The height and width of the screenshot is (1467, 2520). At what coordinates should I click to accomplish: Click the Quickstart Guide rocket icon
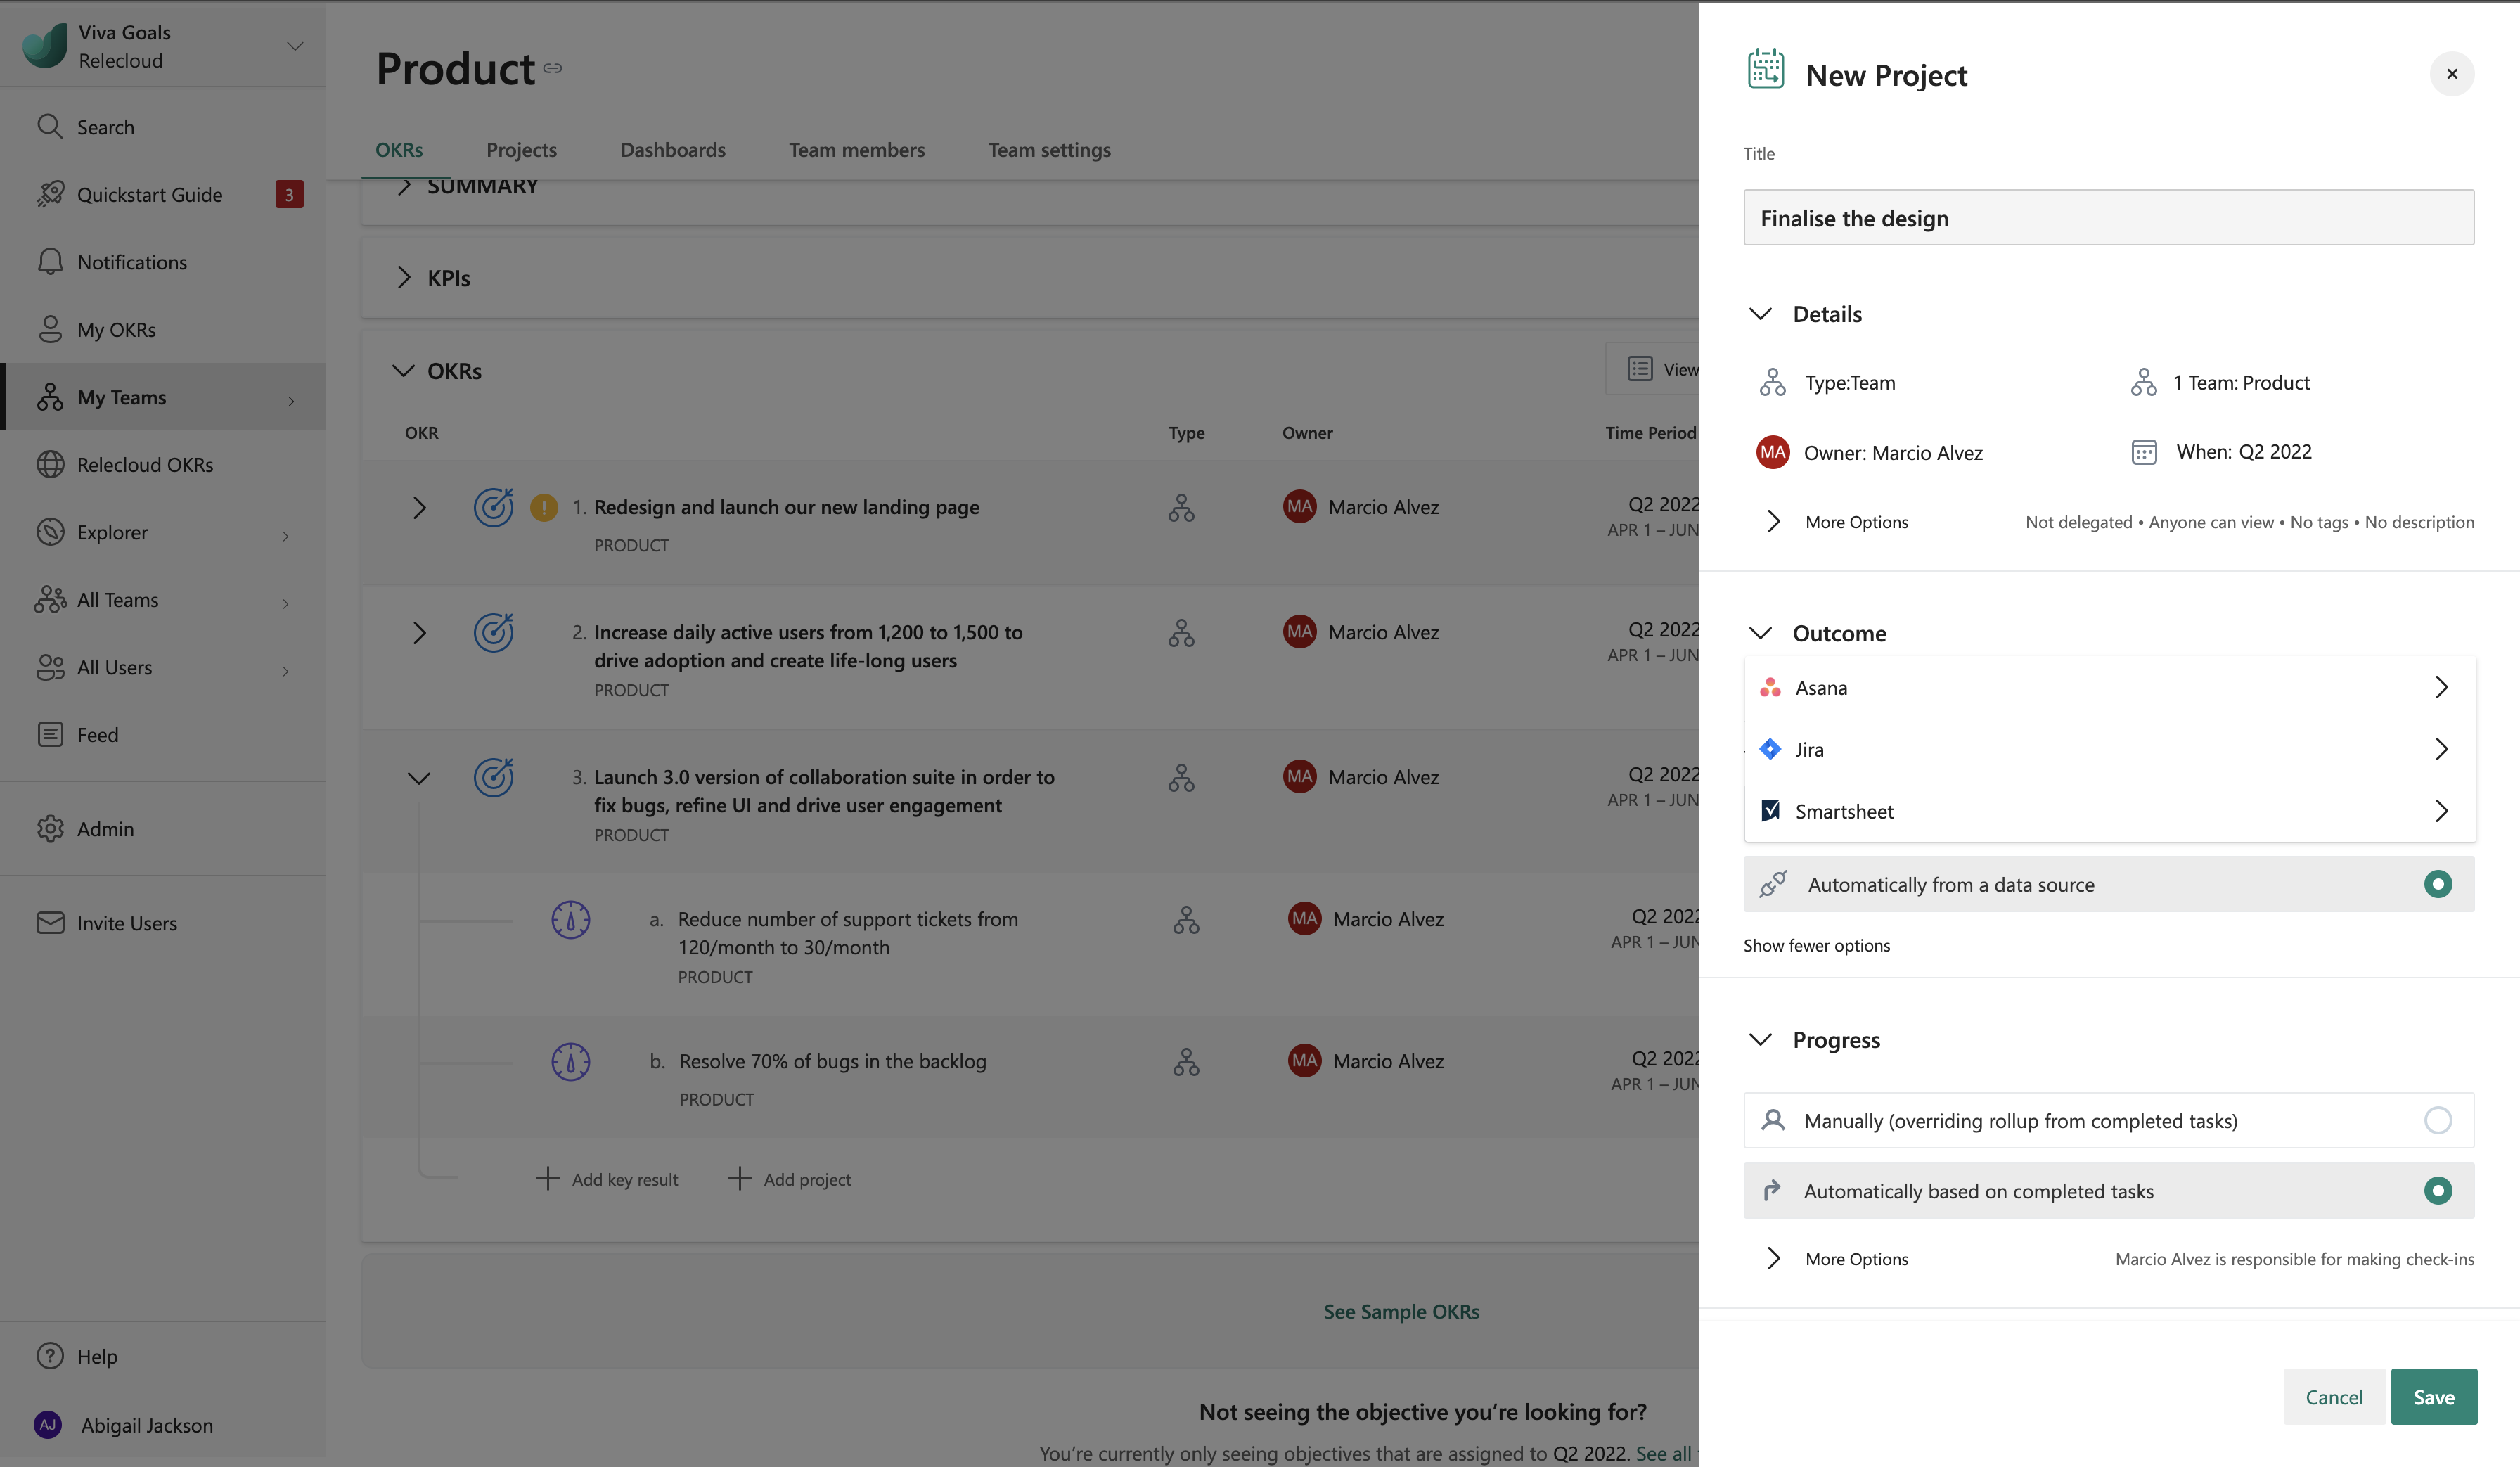[50, 194]
